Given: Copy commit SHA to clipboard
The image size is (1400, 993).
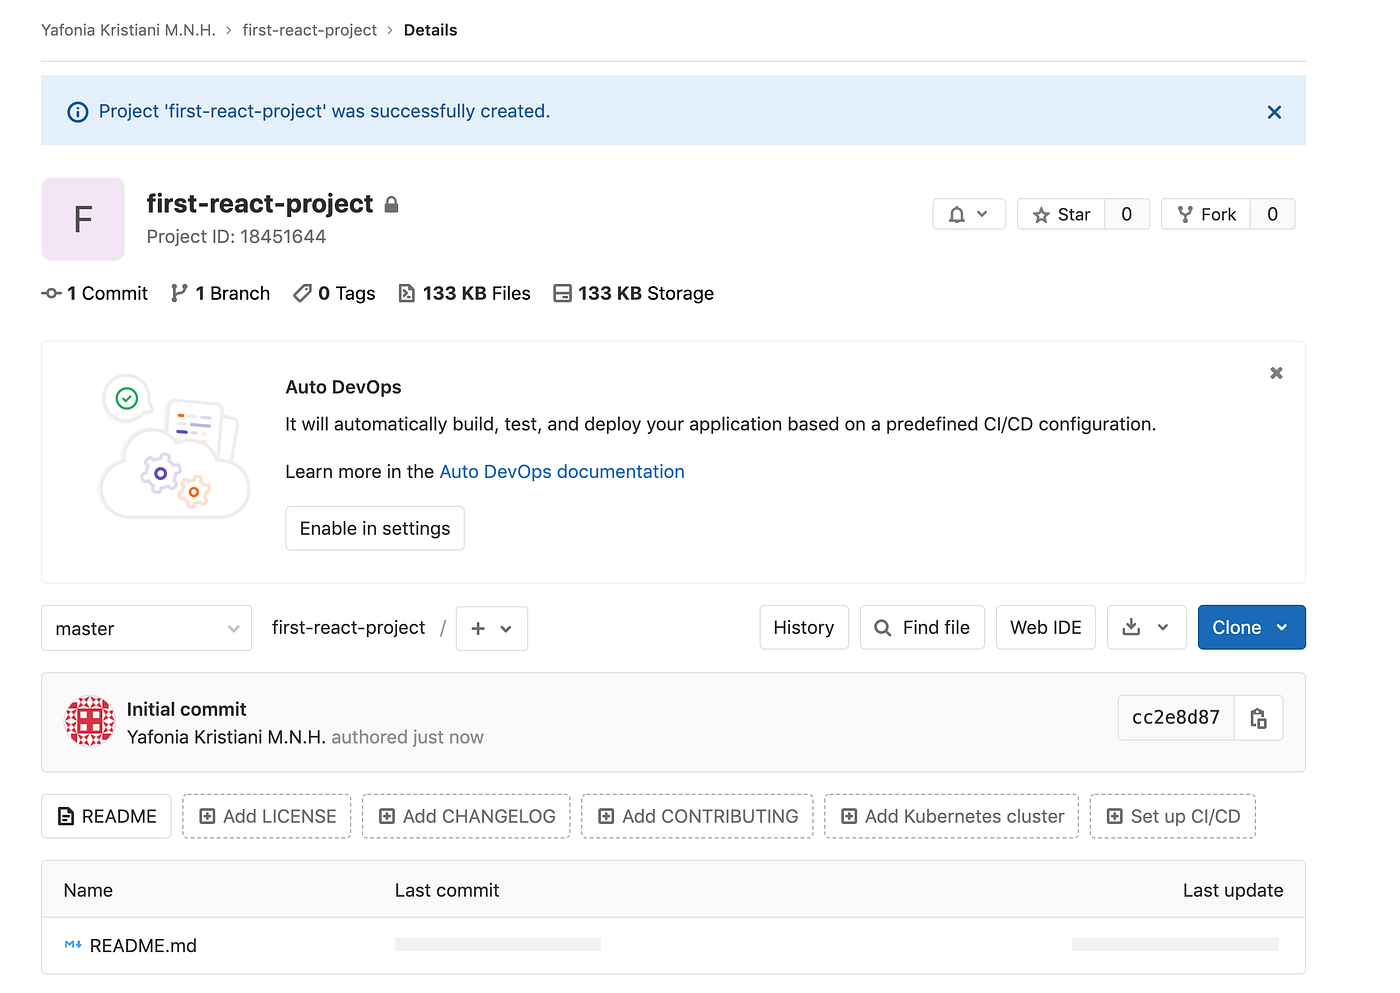Looking at the screenshot, I should coord(1259,717).
